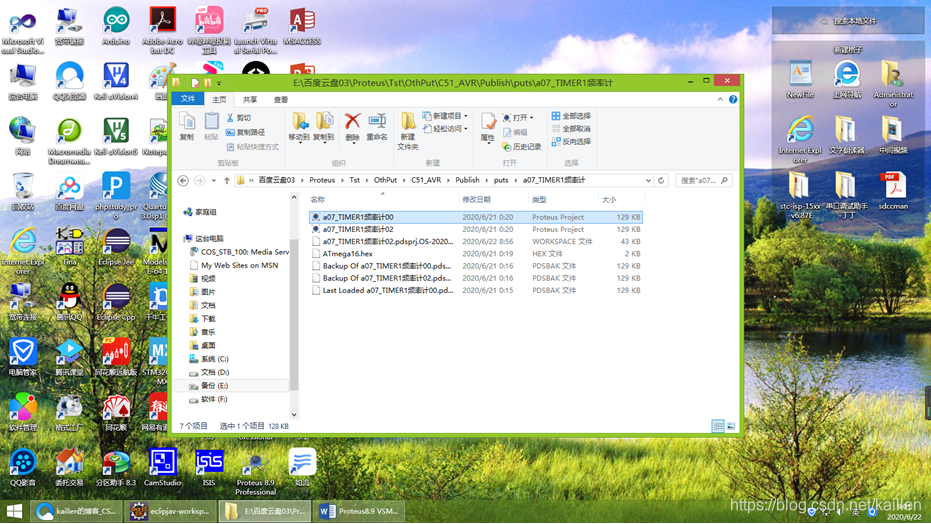Viewport: 931px width, 524px height.
Task: Click the Copy (复制) icon in clipboard group
Action: coord(187,126)
